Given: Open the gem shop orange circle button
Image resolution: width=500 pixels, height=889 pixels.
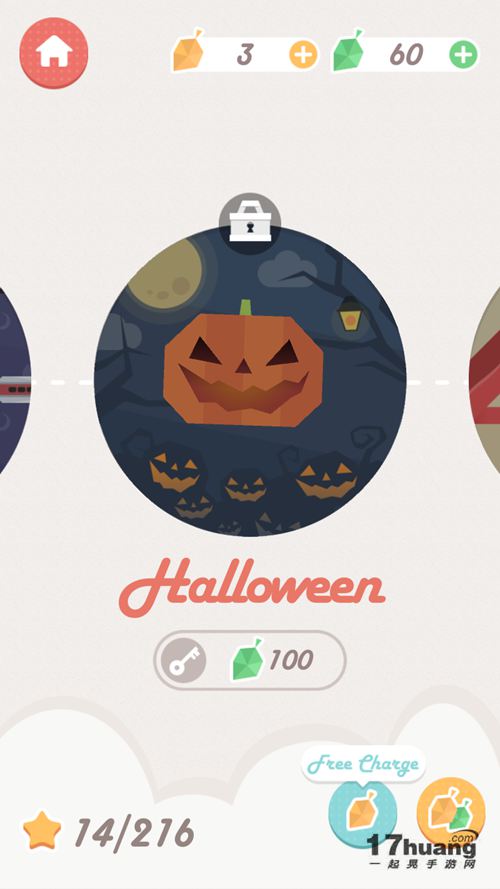Looking at the screenshot, I should tap(451, 811).
